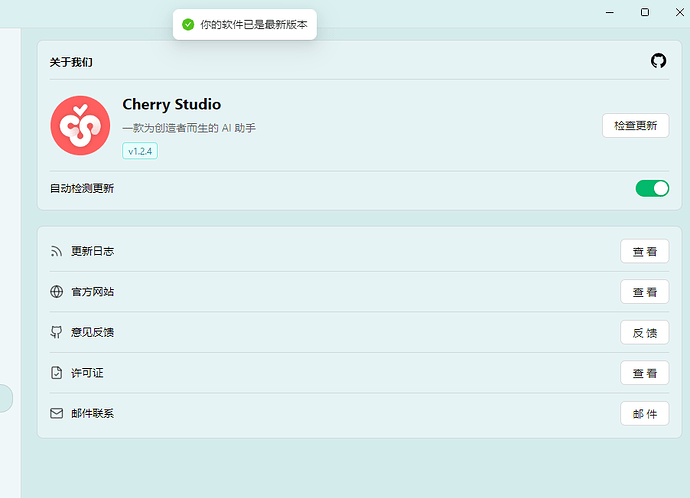Image resolution: width=690 pixels, height=498 pixels.
Task: Click the GitHub icon beside 意见反馈
Action: [x=56, y=332]
